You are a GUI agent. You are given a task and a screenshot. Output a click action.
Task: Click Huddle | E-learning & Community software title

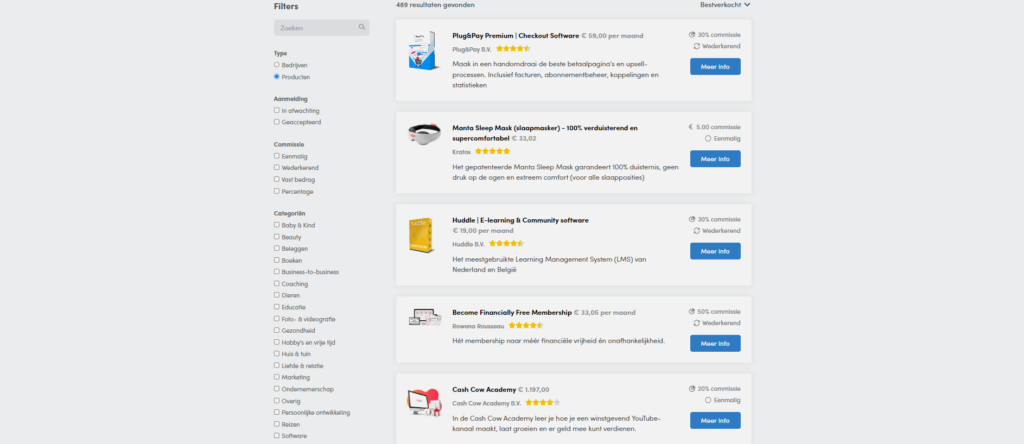[520, 220]
